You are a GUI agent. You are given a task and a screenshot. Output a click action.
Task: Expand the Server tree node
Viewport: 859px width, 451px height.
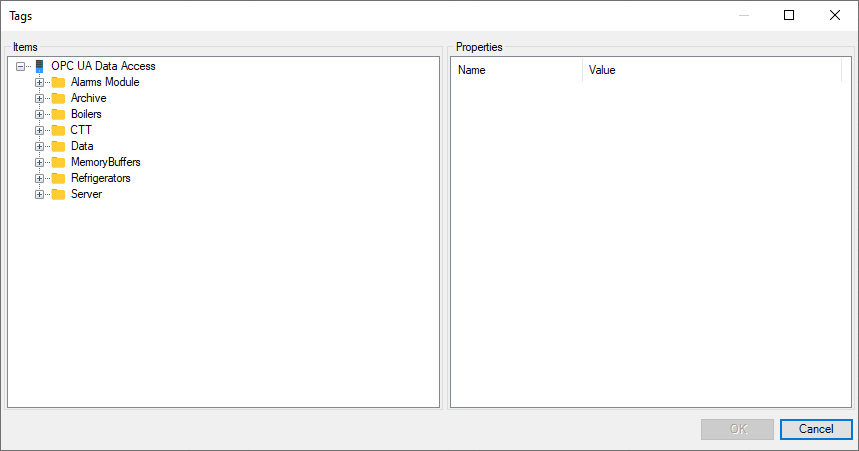coord(40,194)
